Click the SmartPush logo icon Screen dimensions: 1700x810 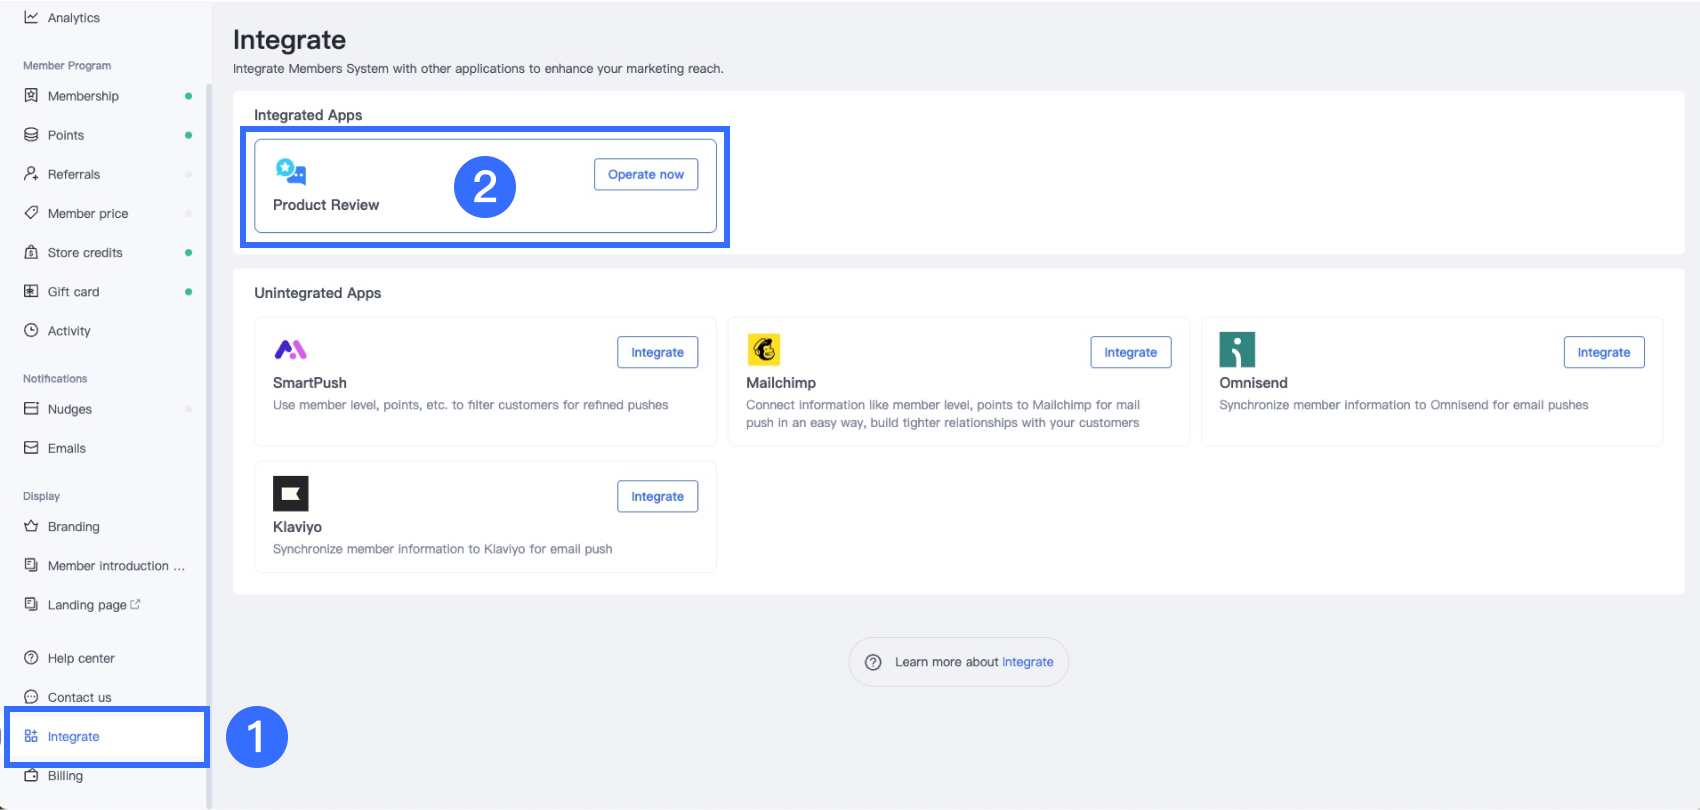[290, 350]
